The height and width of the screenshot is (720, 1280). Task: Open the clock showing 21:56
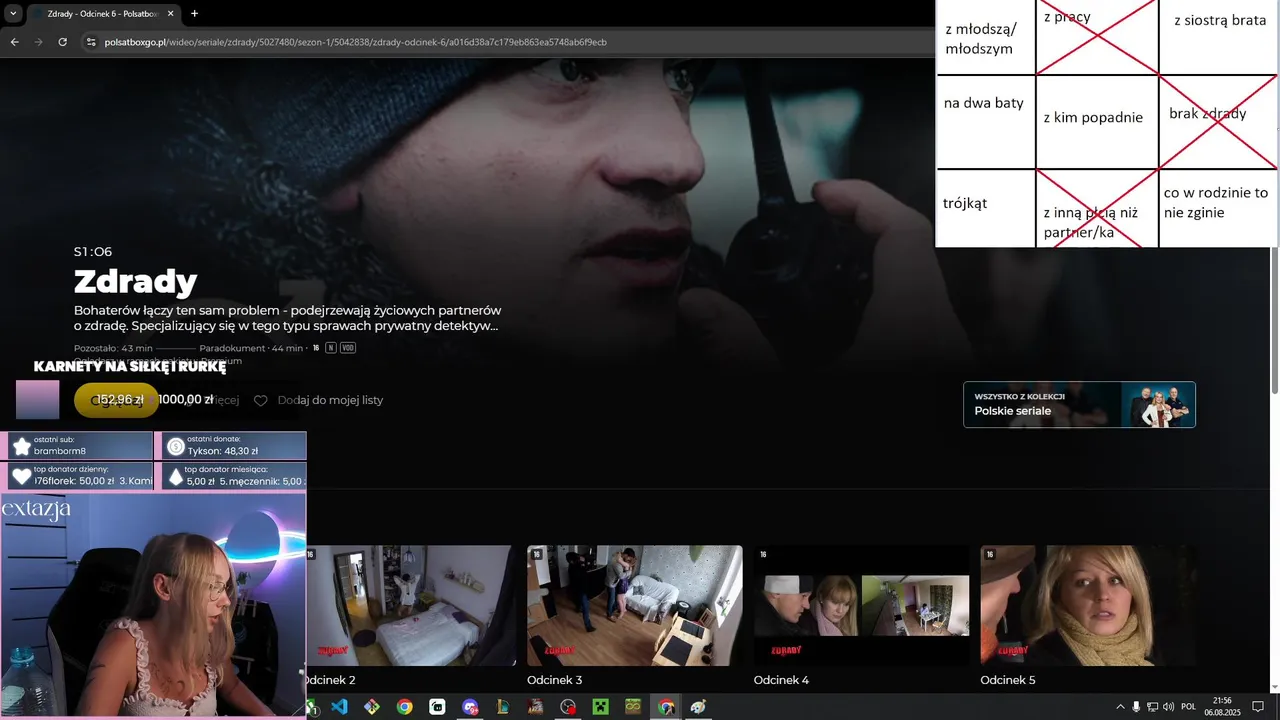pyautogui.click(x=1222, y=706)
